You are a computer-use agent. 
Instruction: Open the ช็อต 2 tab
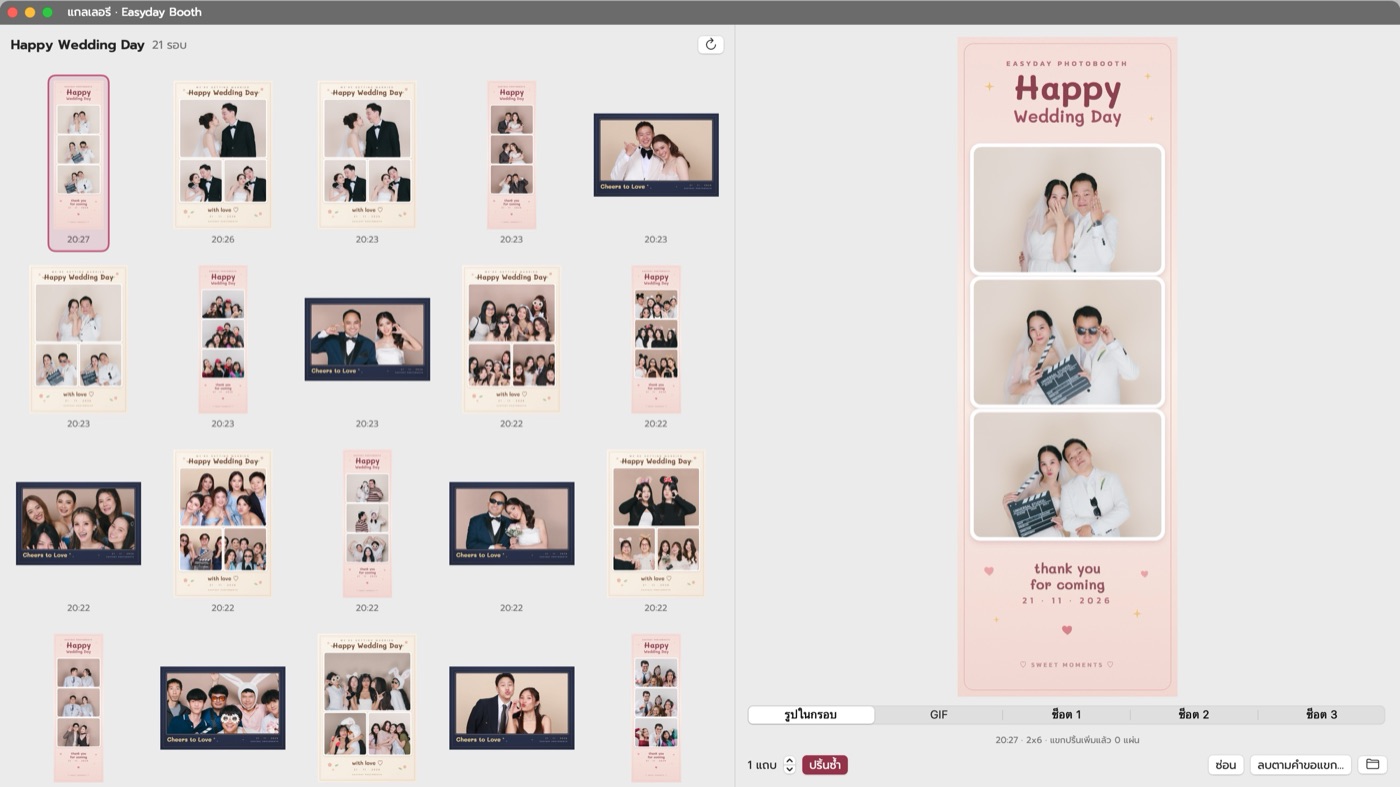pos(1194,715)
